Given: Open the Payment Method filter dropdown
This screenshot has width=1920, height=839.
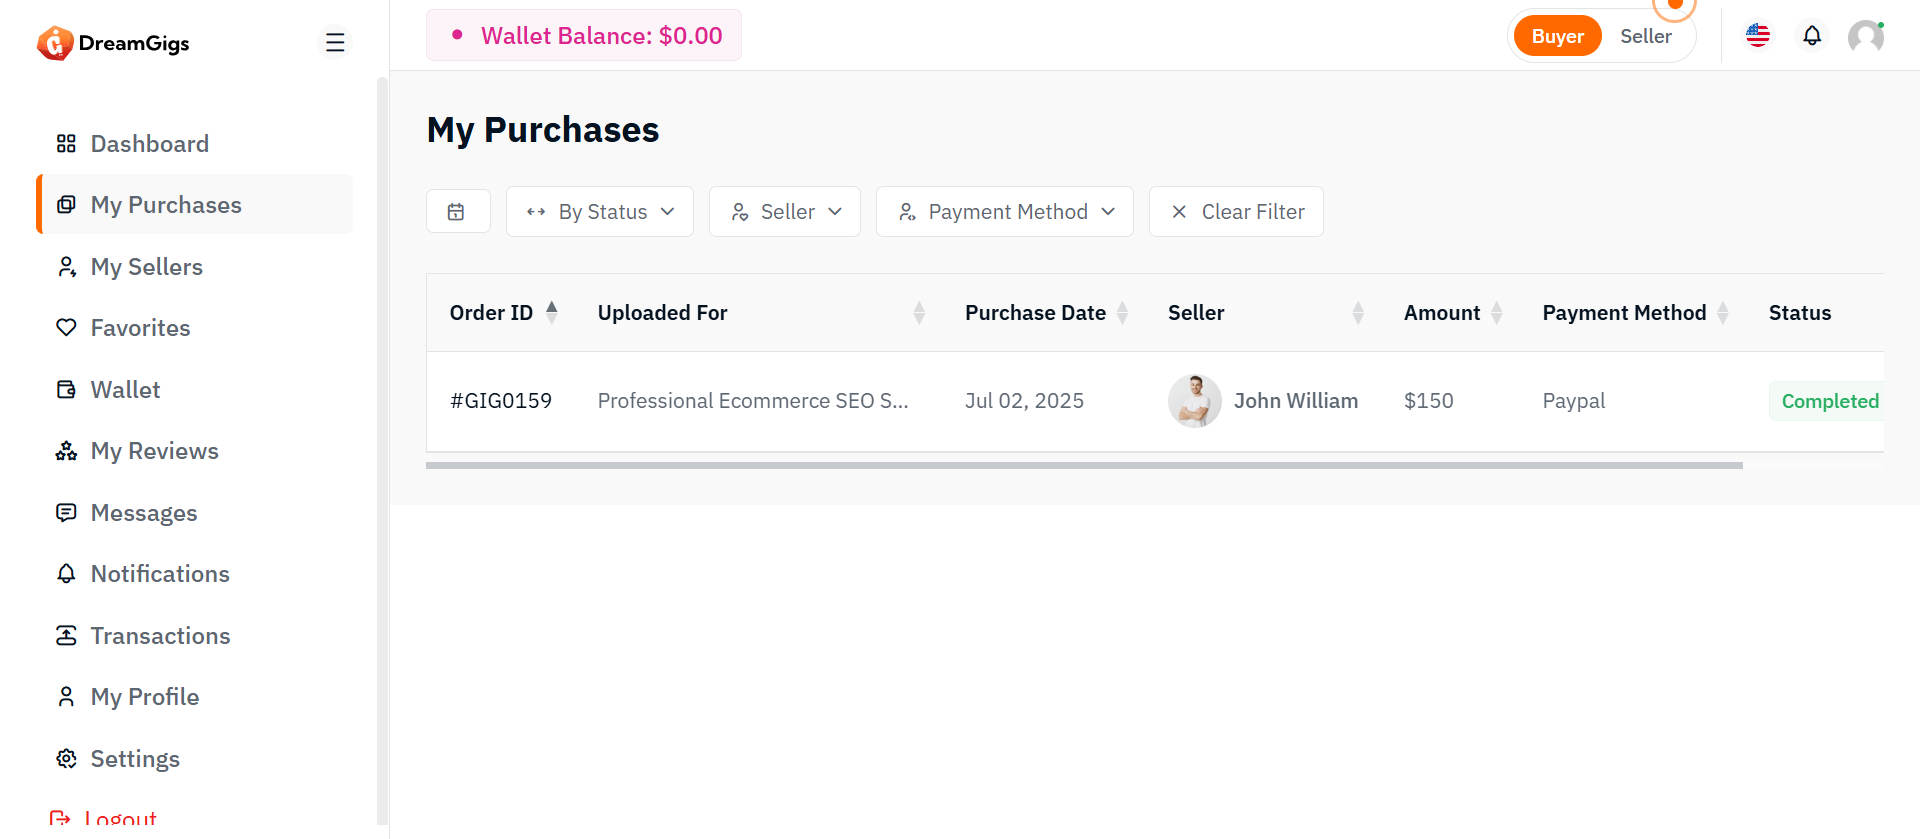Looking at the screenshot, I should (1004, 212).
